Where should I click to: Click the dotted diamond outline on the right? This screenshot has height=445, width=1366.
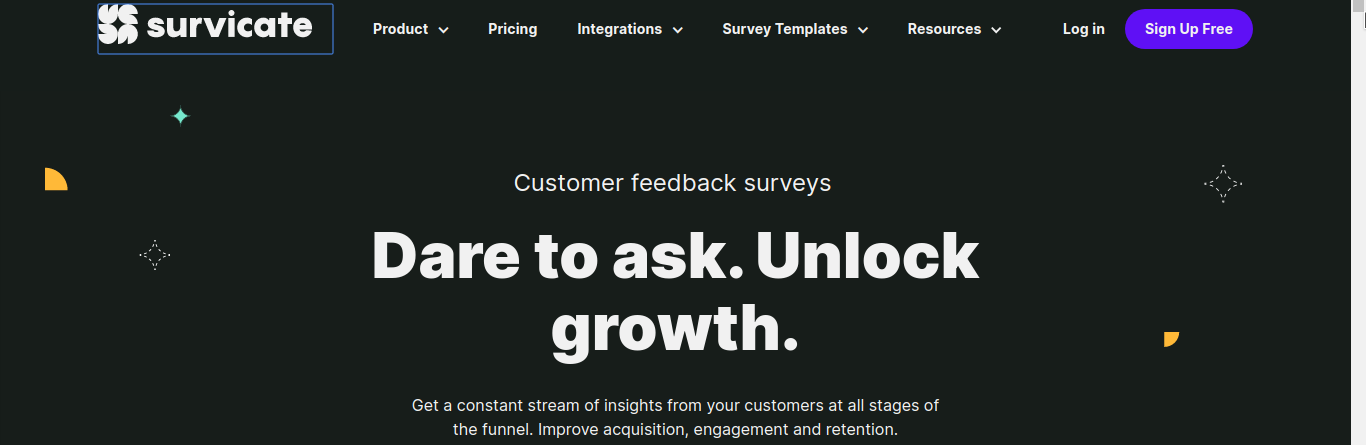click(x=1222, y=184)
